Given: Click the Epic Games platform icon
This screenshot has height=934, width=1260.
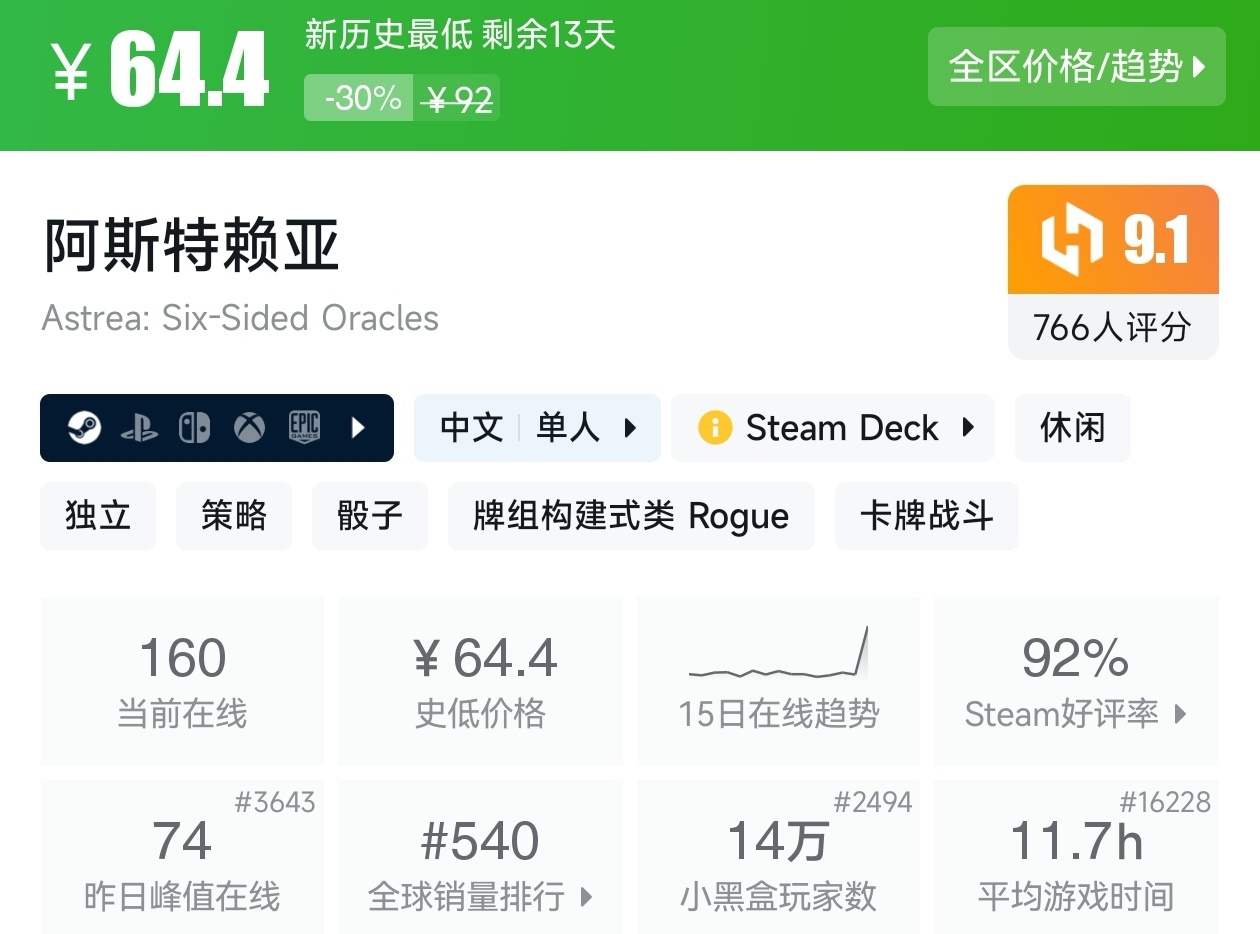Looking at the screenshot, I should (x=304, y=428).
